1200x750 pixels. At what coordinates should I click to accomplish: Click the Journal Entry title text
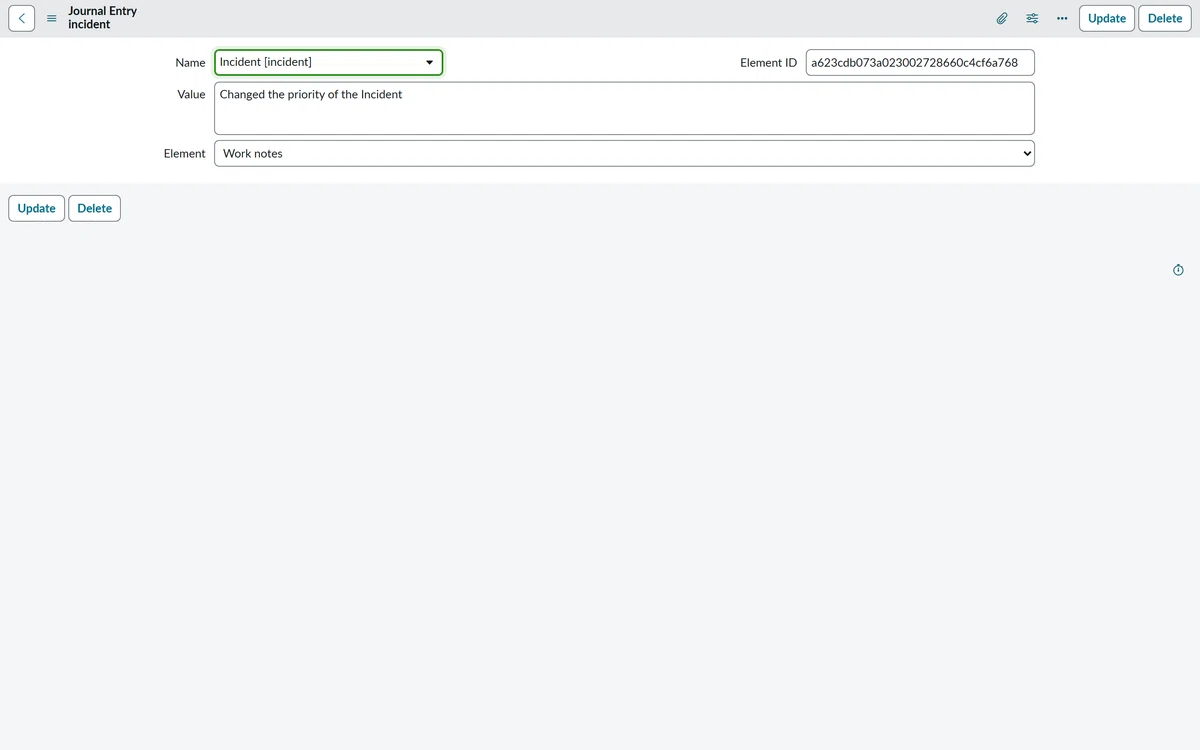[103, 11]
